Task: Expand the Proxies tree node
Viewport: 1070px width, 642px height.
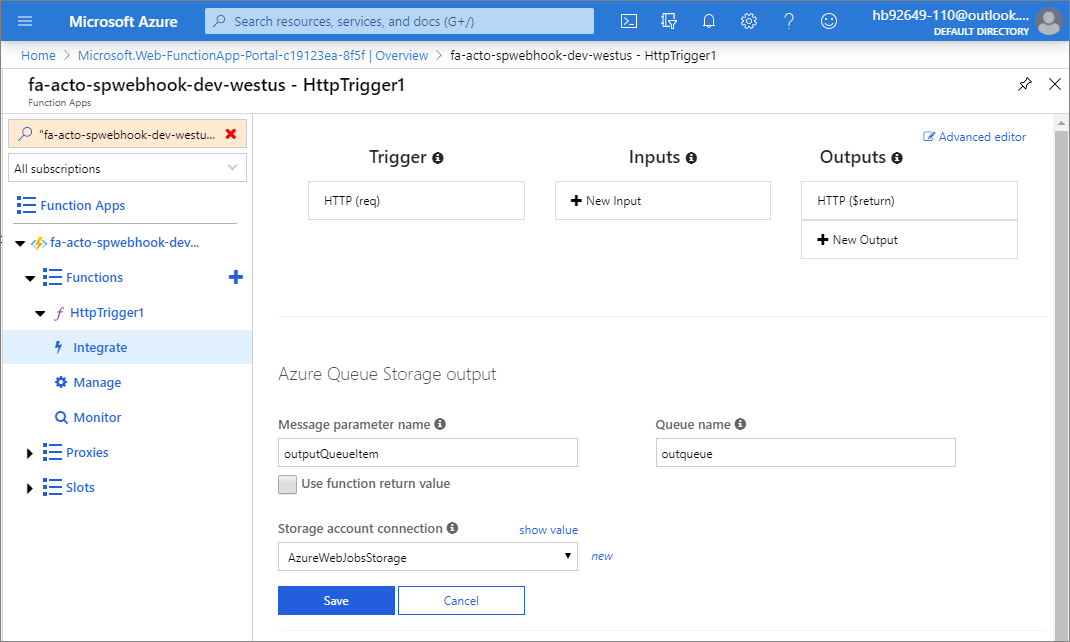Action: pyautogui.click(x=29, y=453)
